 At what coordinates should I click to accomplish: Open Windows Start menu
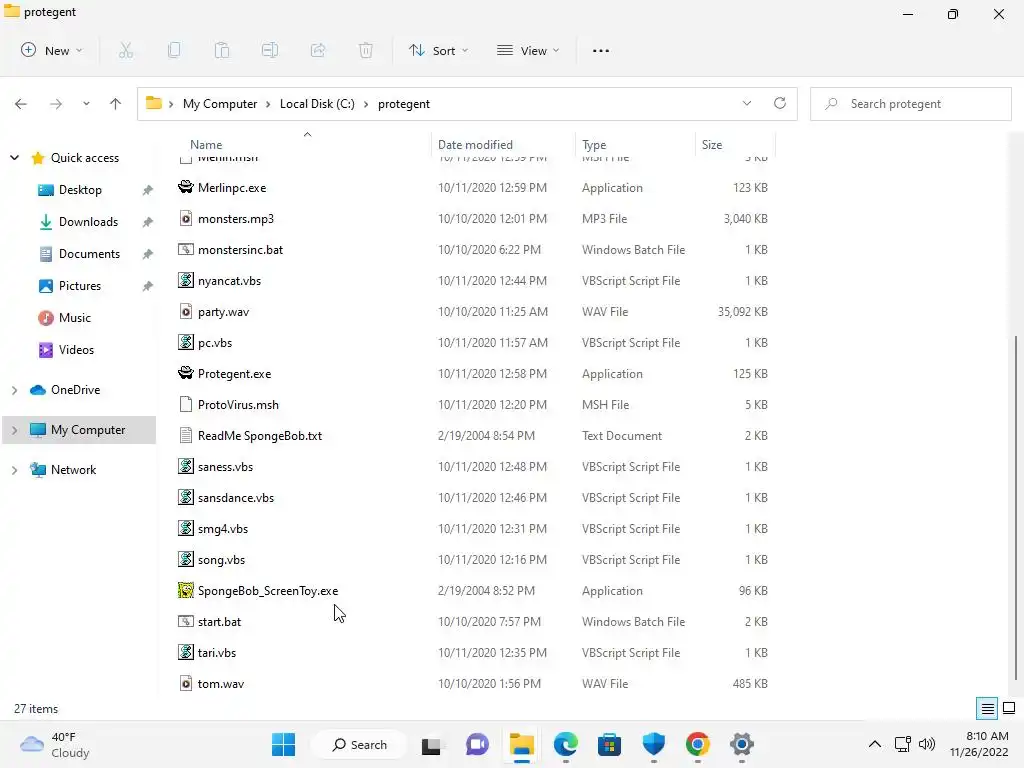point(283,744)
